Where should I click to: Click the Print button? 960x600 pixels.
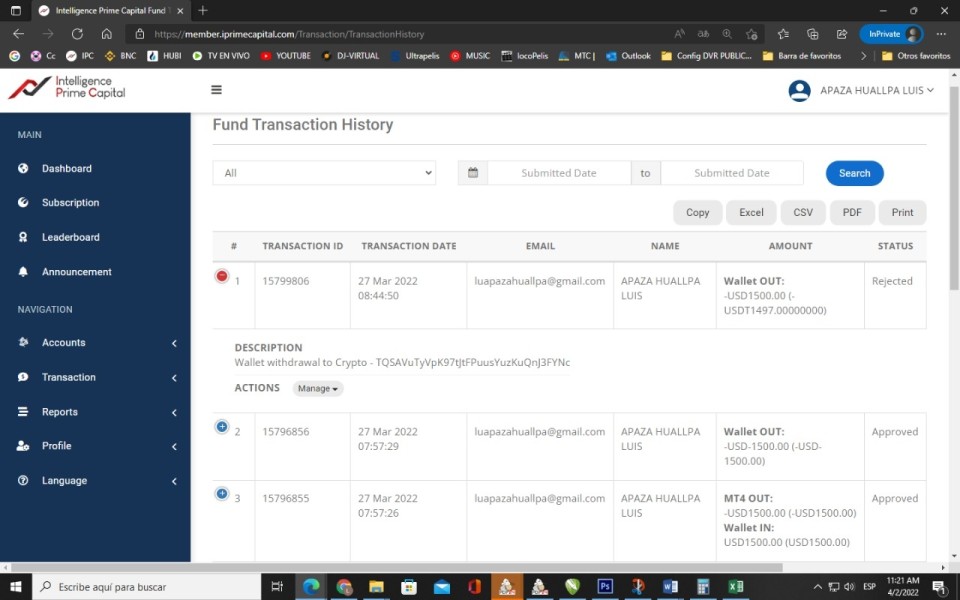point(902,212)
